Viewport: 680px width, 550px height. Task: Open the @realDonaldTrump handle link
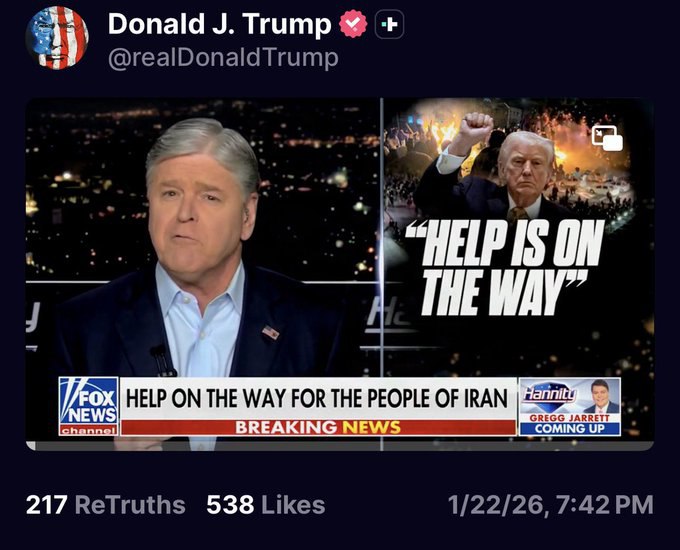coord(223,58)
